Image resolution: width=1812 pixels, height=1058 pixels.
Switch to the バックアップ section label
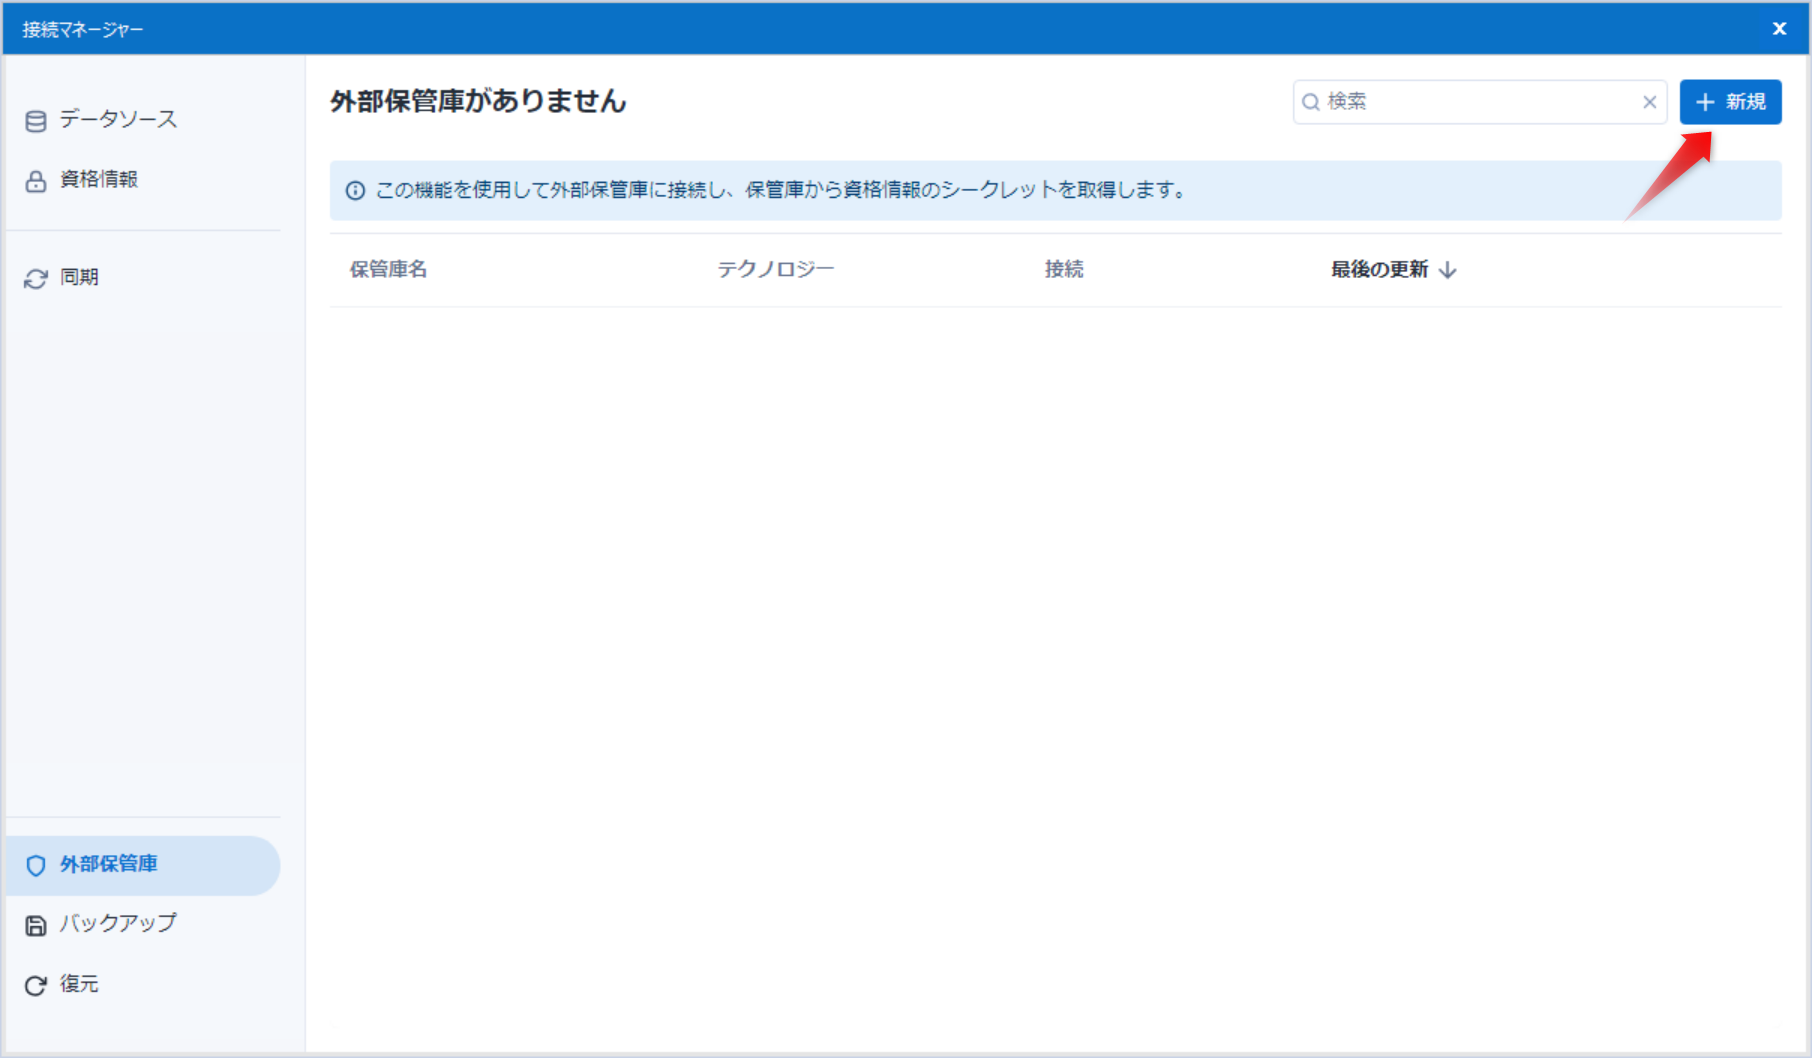[118, 923]
